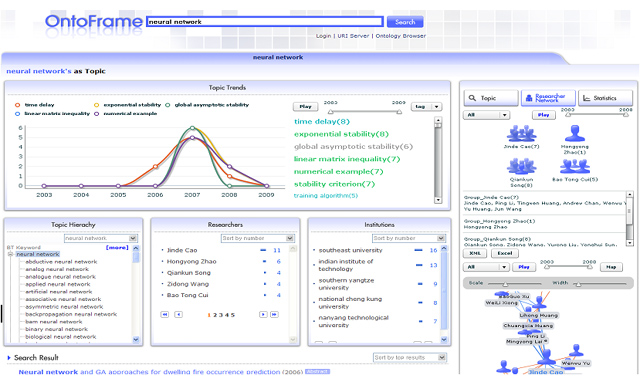The image size is (640, 392).
Task: Click the Qiankun Song(8) group icon
Action: 521,166
